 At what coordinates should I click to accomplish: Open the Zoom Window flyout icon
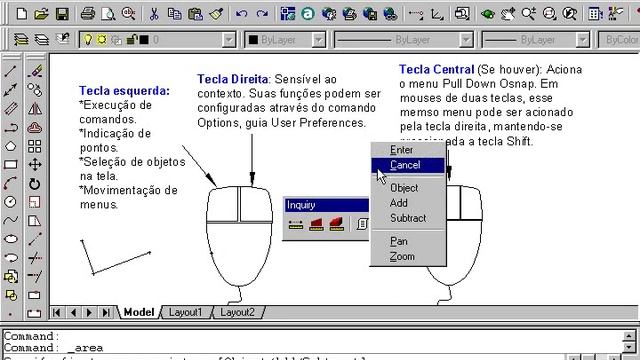(549, 14)
